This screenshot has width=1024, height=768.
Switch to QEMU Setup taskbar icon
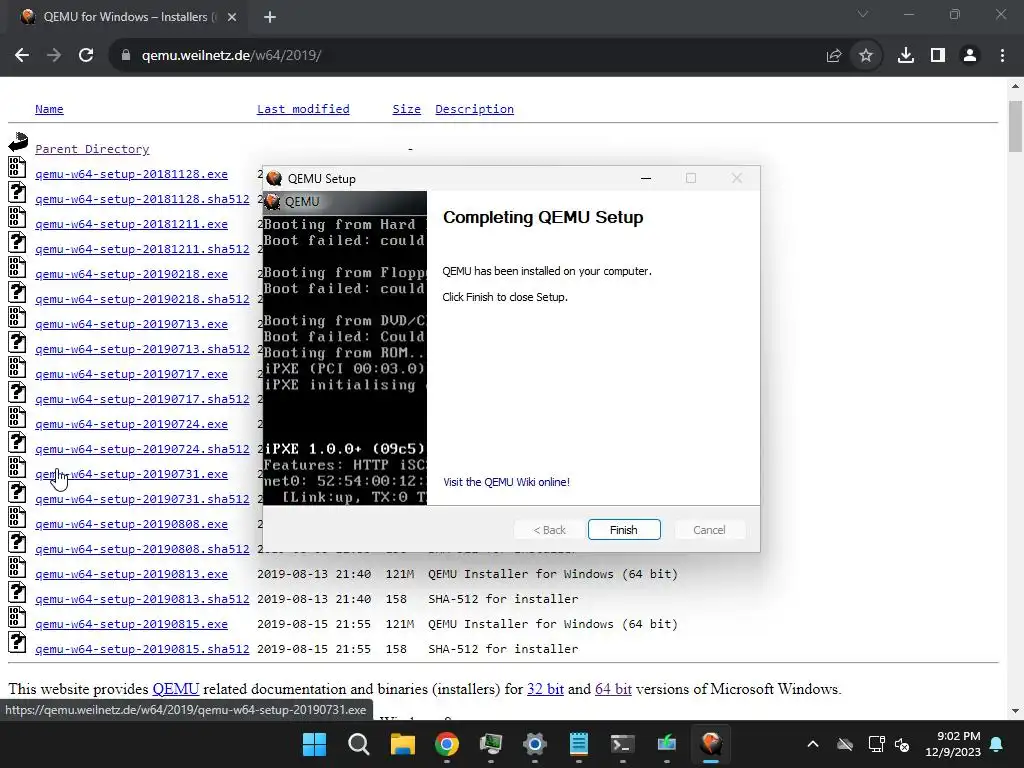point(711,744)
